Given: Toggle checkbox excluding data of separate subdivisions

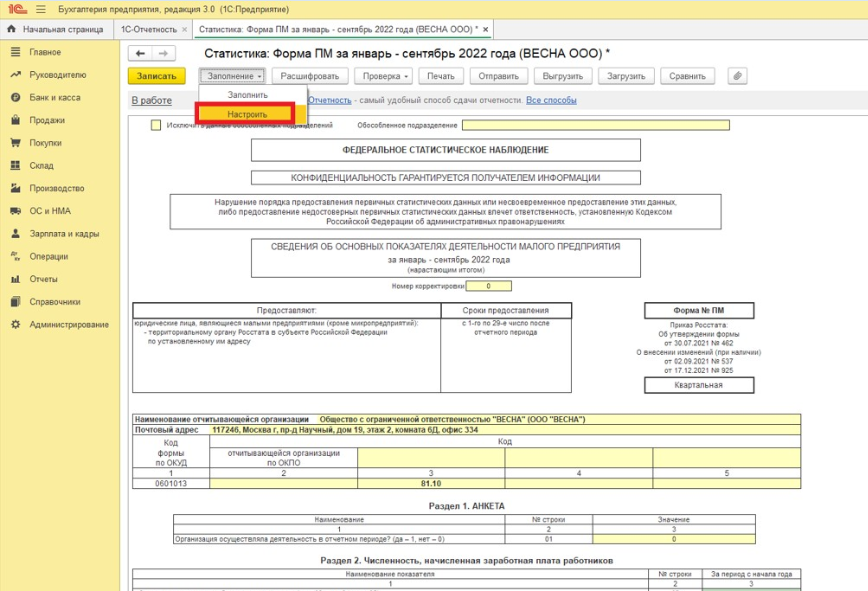Looking at the screenshot, I should [156, 125].
